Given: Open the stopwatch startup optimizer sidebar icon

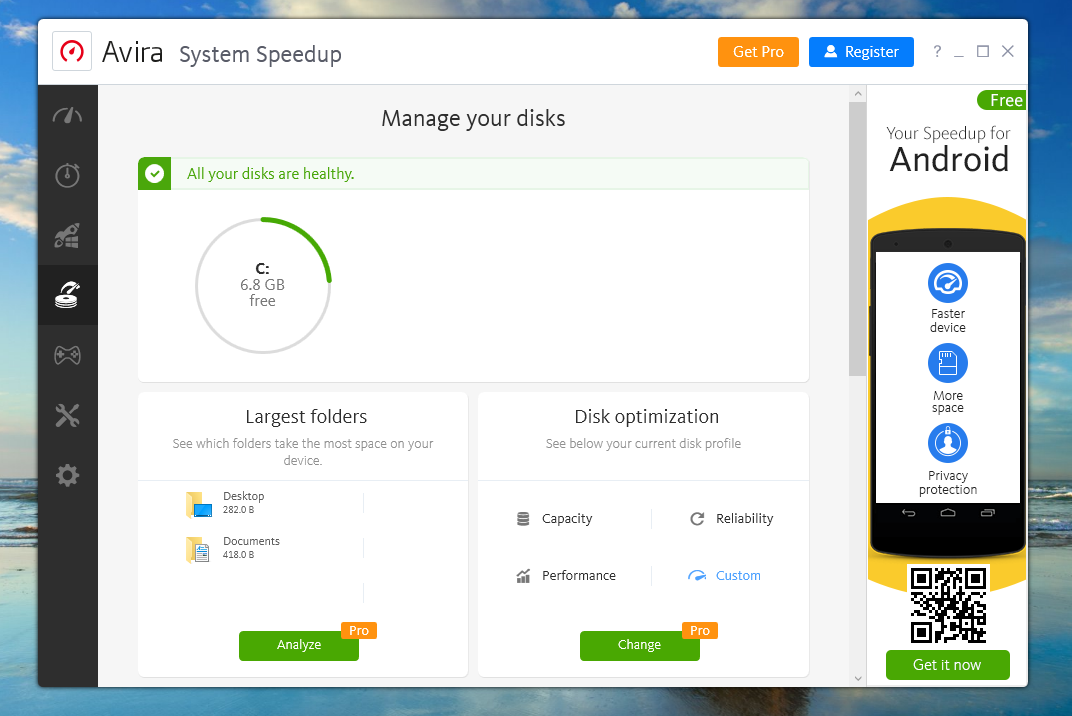Looking at the screenshot, I should click(x=67, y=175).
